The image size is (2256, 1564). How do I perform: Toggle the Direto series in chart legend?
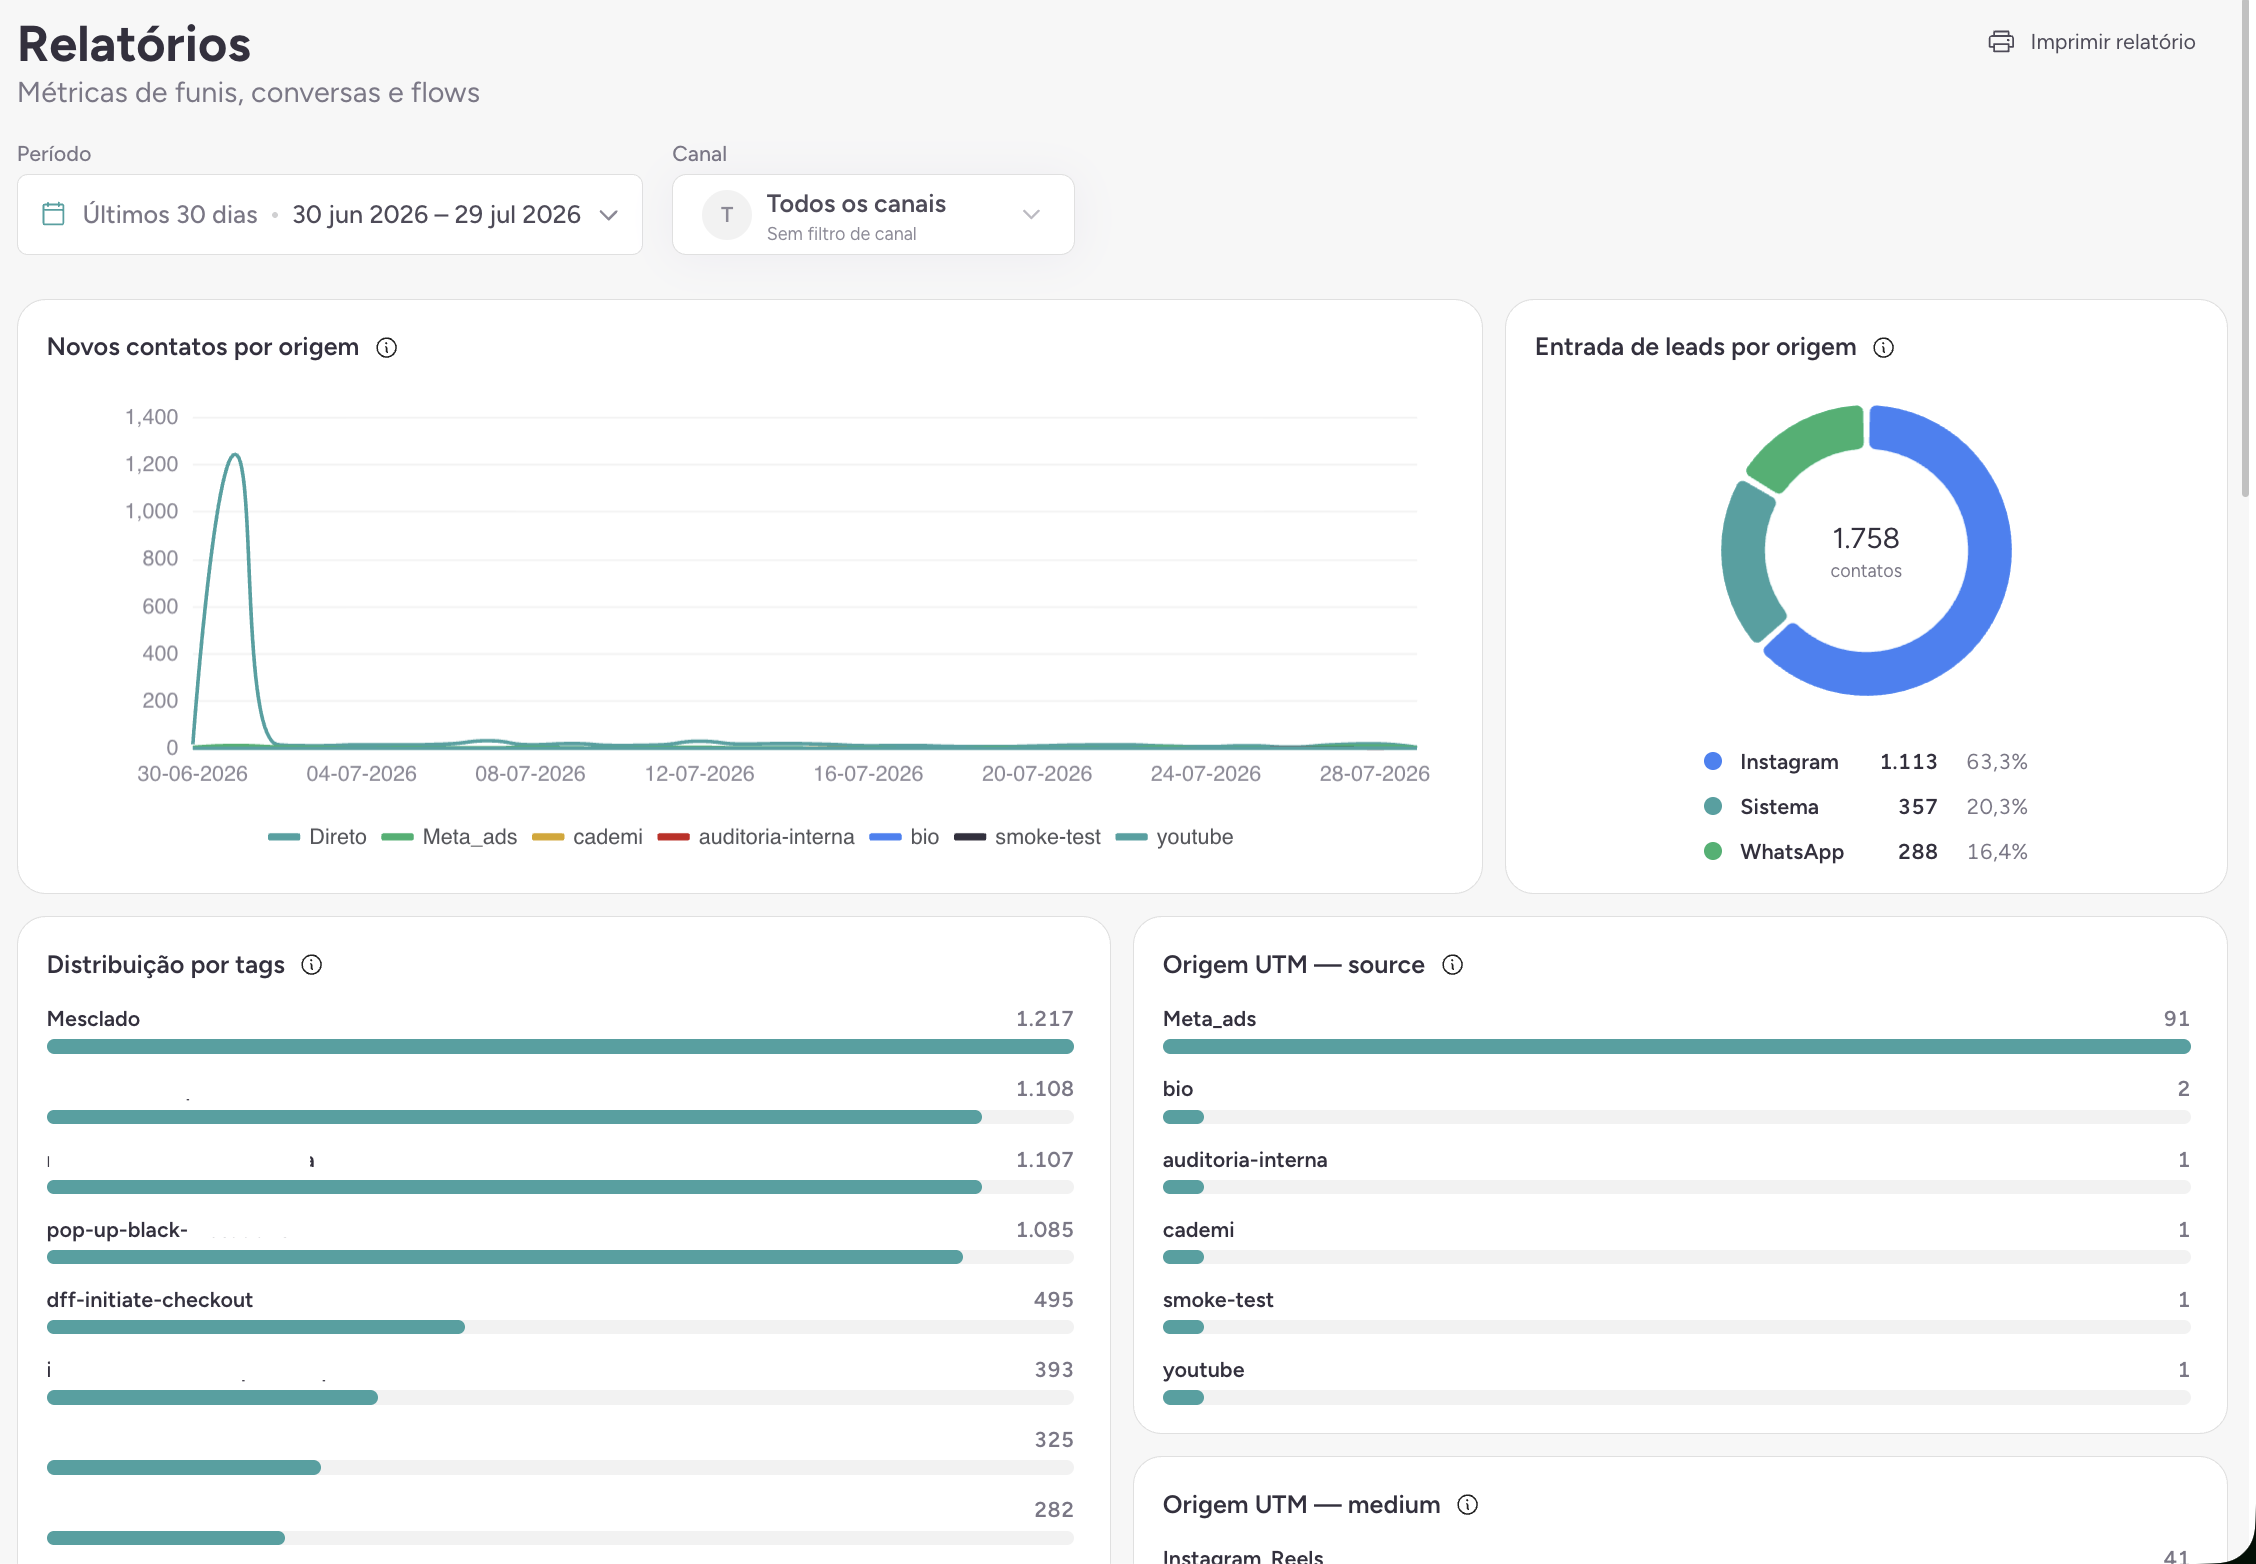(317, 837)
